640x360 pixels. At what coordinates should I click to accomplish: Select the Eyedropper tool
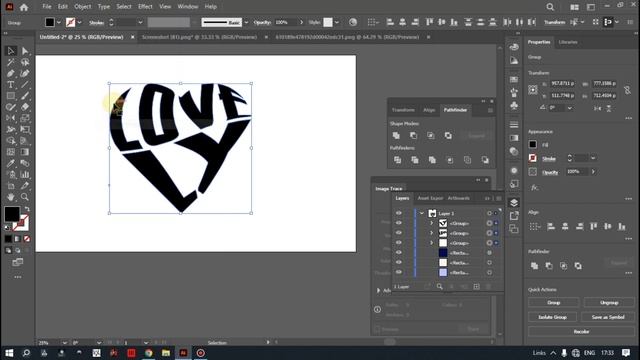[11, 163]
